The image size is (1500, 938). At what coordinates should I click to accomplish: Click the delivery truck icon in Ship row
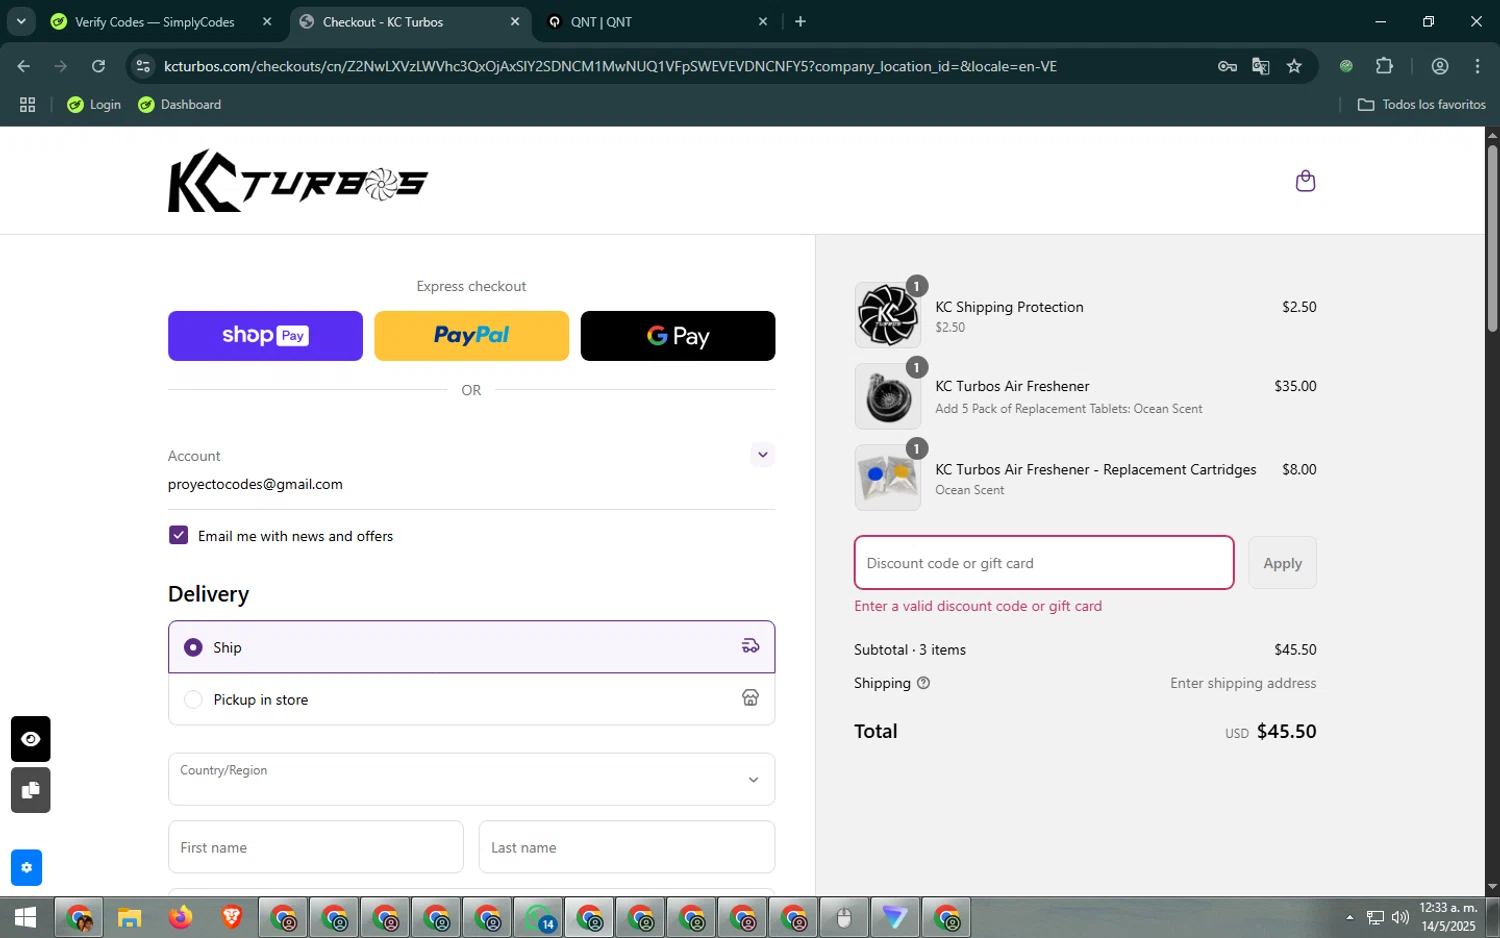point(750,647)
